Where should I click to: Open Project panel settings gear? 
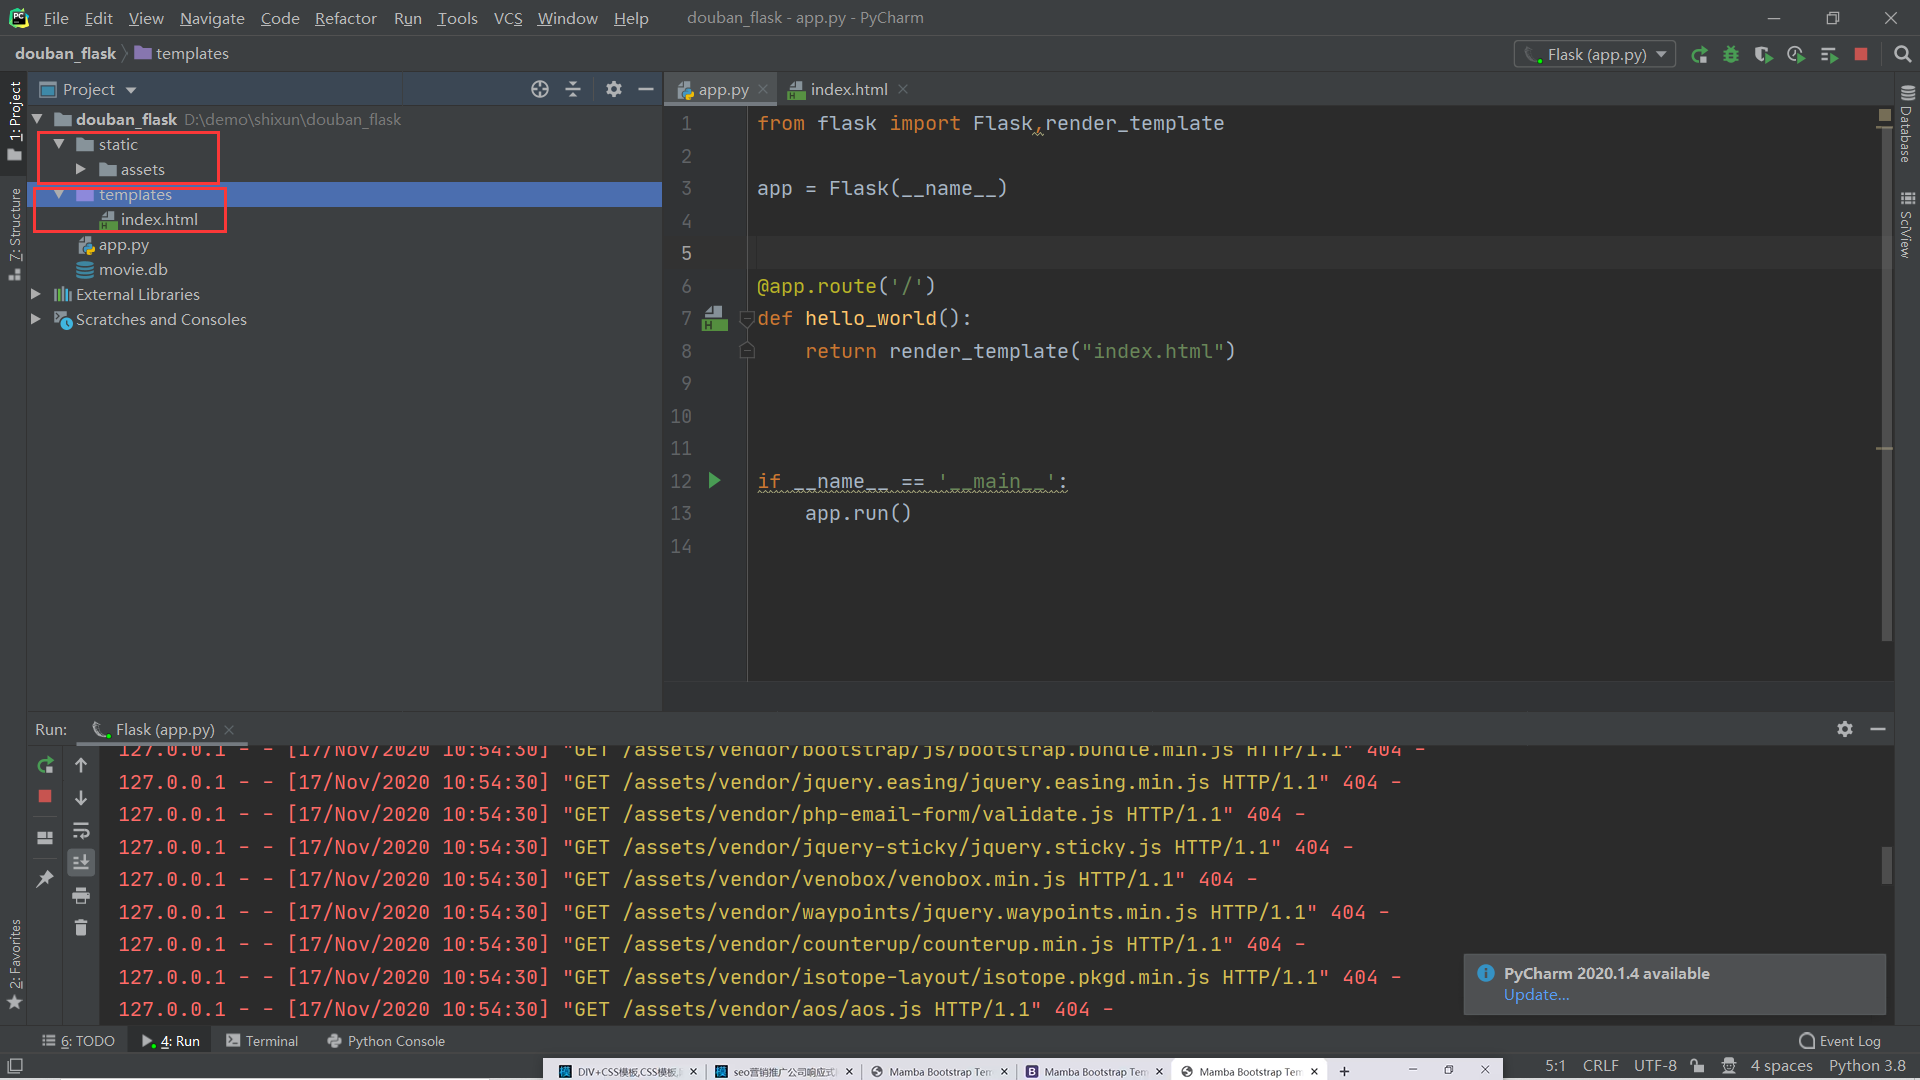coord(613,89)
